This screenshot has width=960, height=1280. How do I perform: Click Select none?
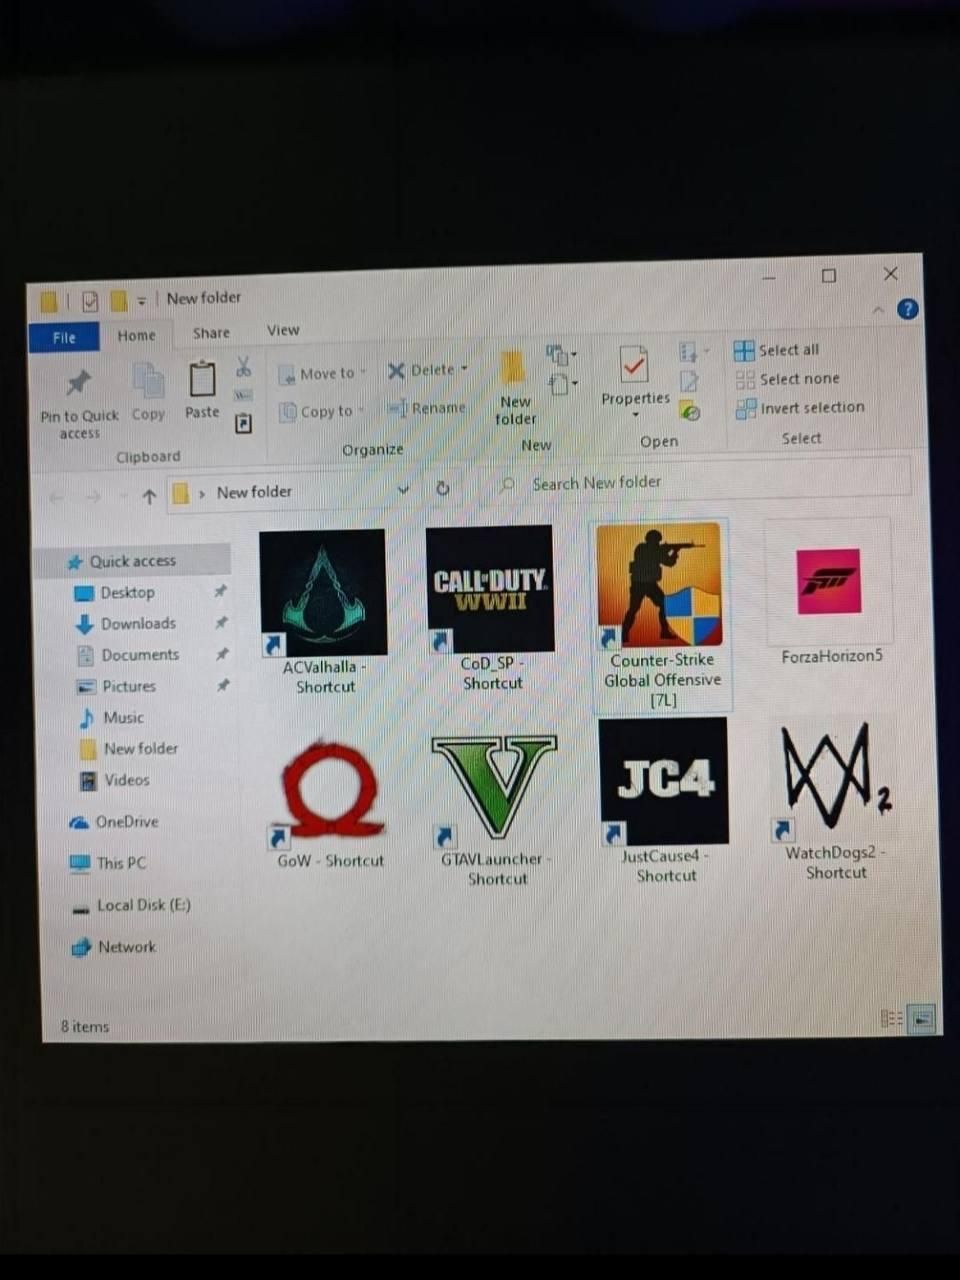click(x=788, y=379)
